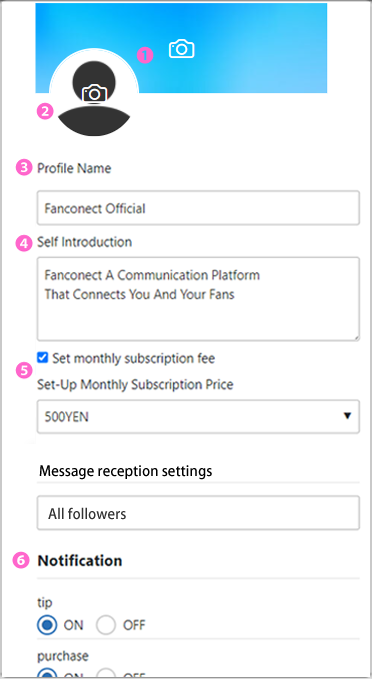Click the profile picture camera icon
Viewport: 372px width, 679px height.
click(94, 93)
